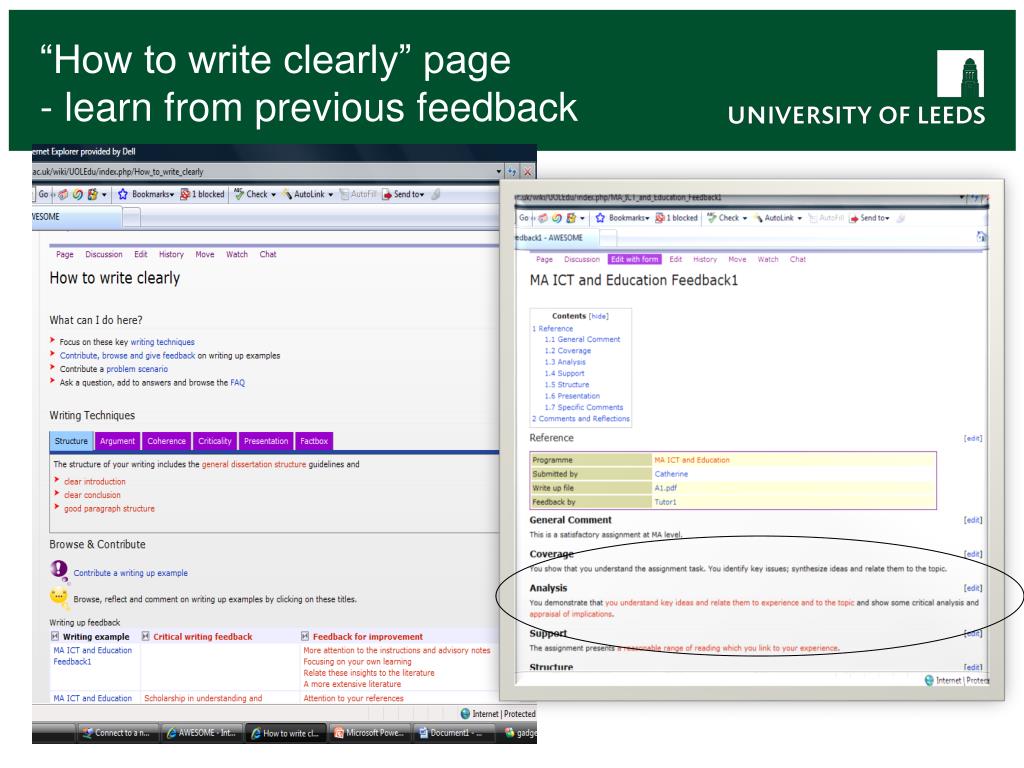Click 'Send to' button in left window toolbar
Screen dimensions: 1024x768
coord(403,194)
